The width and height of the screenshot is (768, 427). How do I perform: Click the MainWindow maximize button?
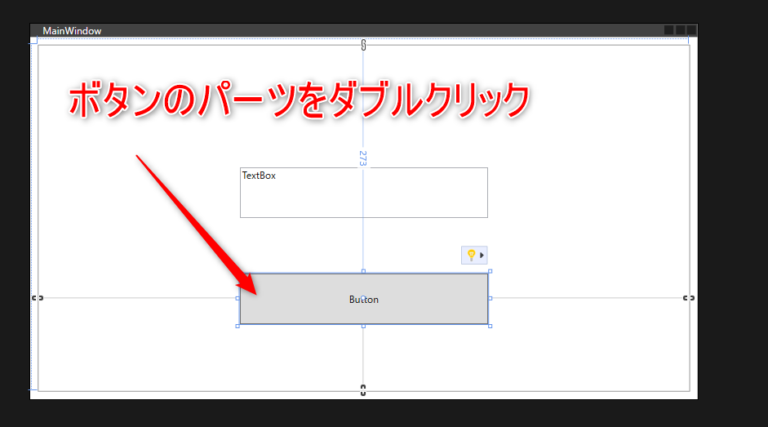[x=680, y=31]
